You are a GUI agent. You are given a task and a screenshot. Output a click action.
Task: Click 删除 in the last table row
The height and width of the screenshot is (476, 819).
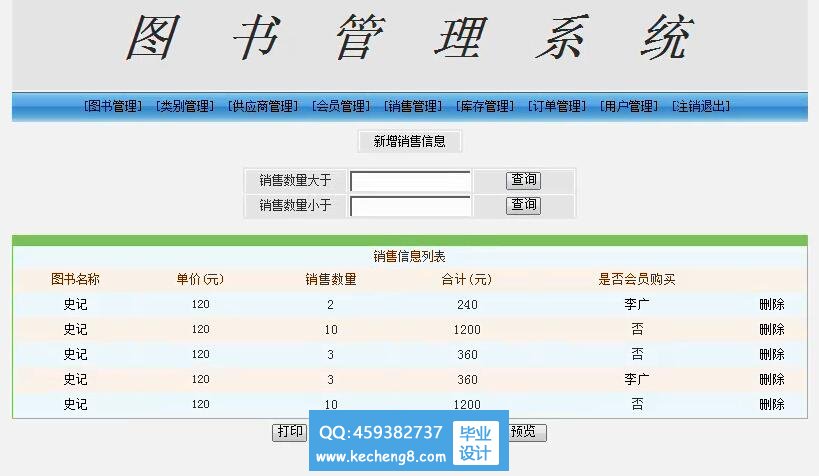point(772,404)
